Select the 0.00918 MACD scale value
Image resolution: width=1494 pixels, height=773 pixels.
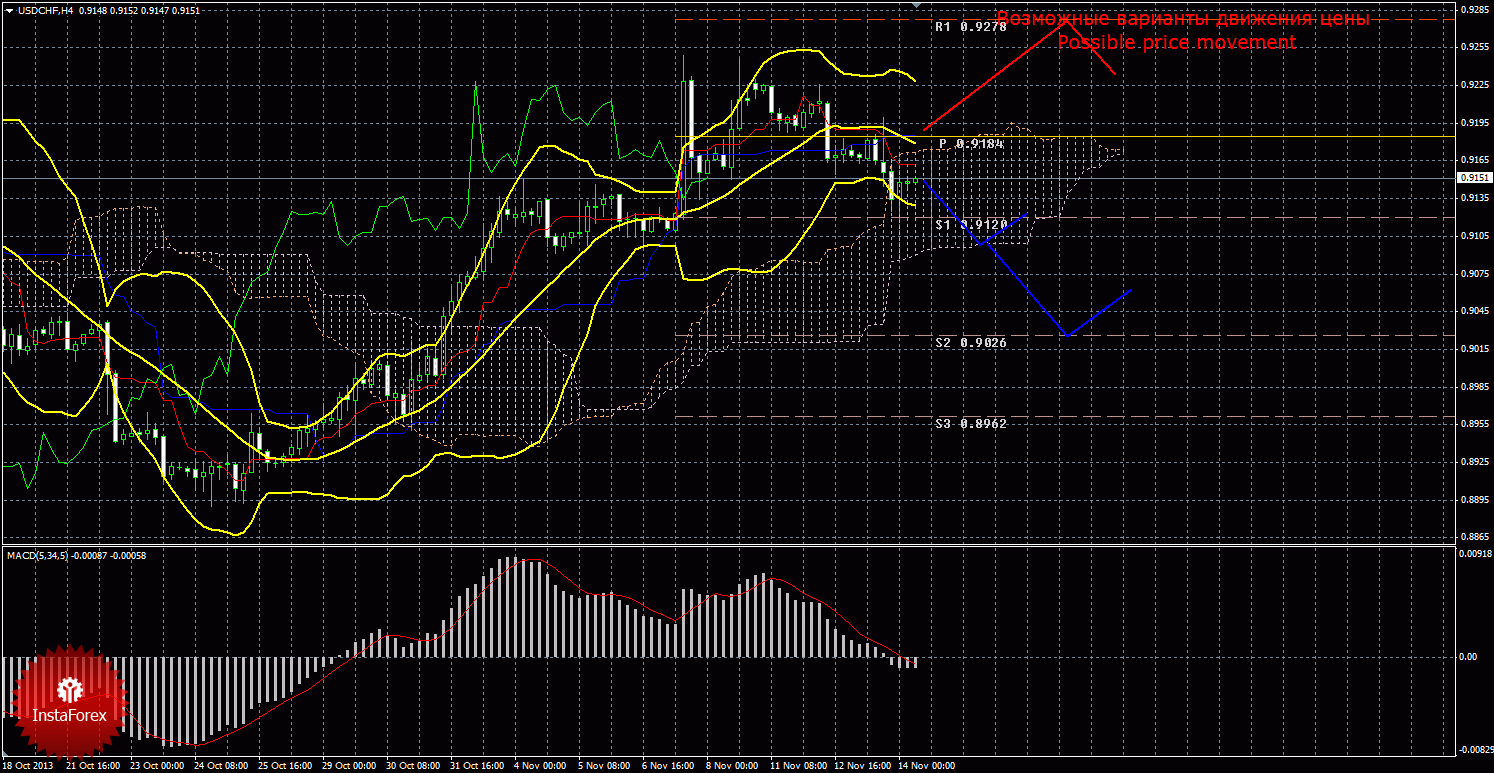[x=1474, y=553]
